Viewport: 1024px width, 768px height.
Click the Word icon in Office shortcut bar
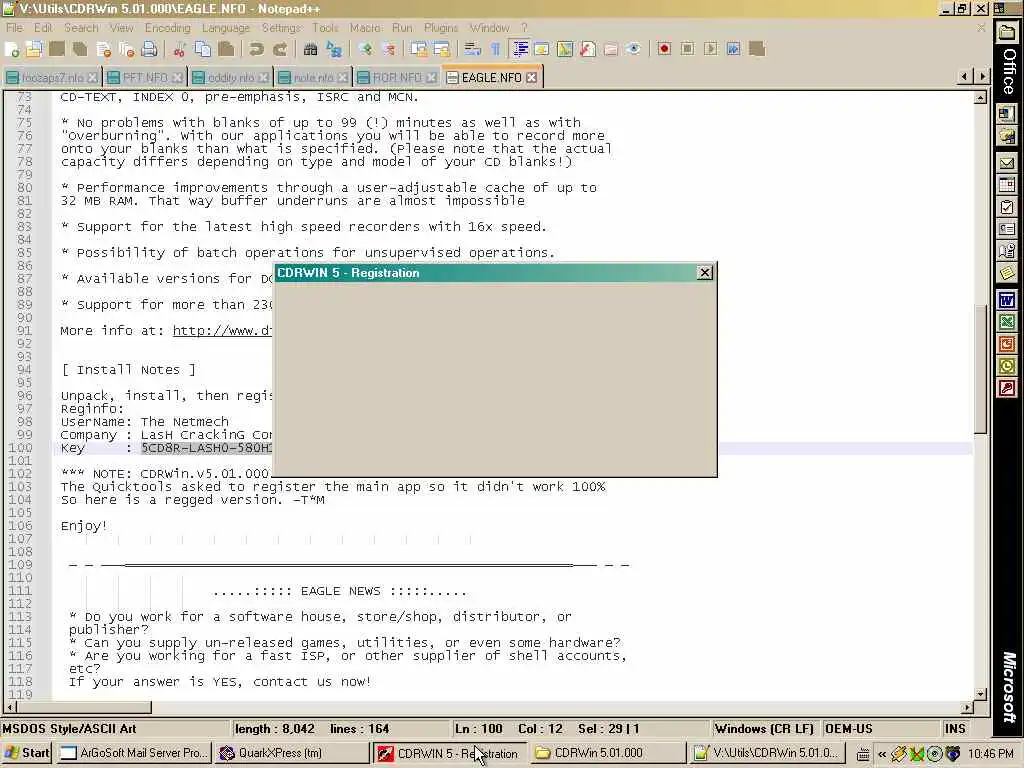(1006, 300)
